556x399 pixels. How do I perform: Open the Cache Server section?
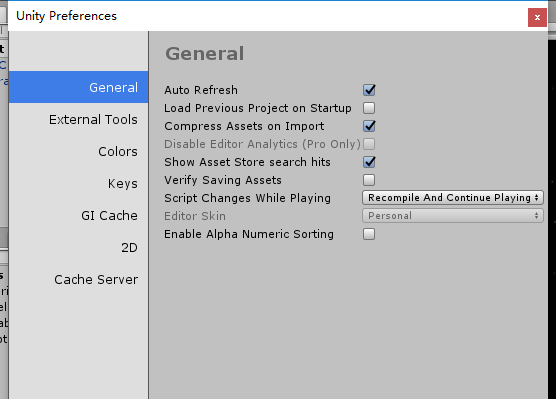tap(78, 279)
